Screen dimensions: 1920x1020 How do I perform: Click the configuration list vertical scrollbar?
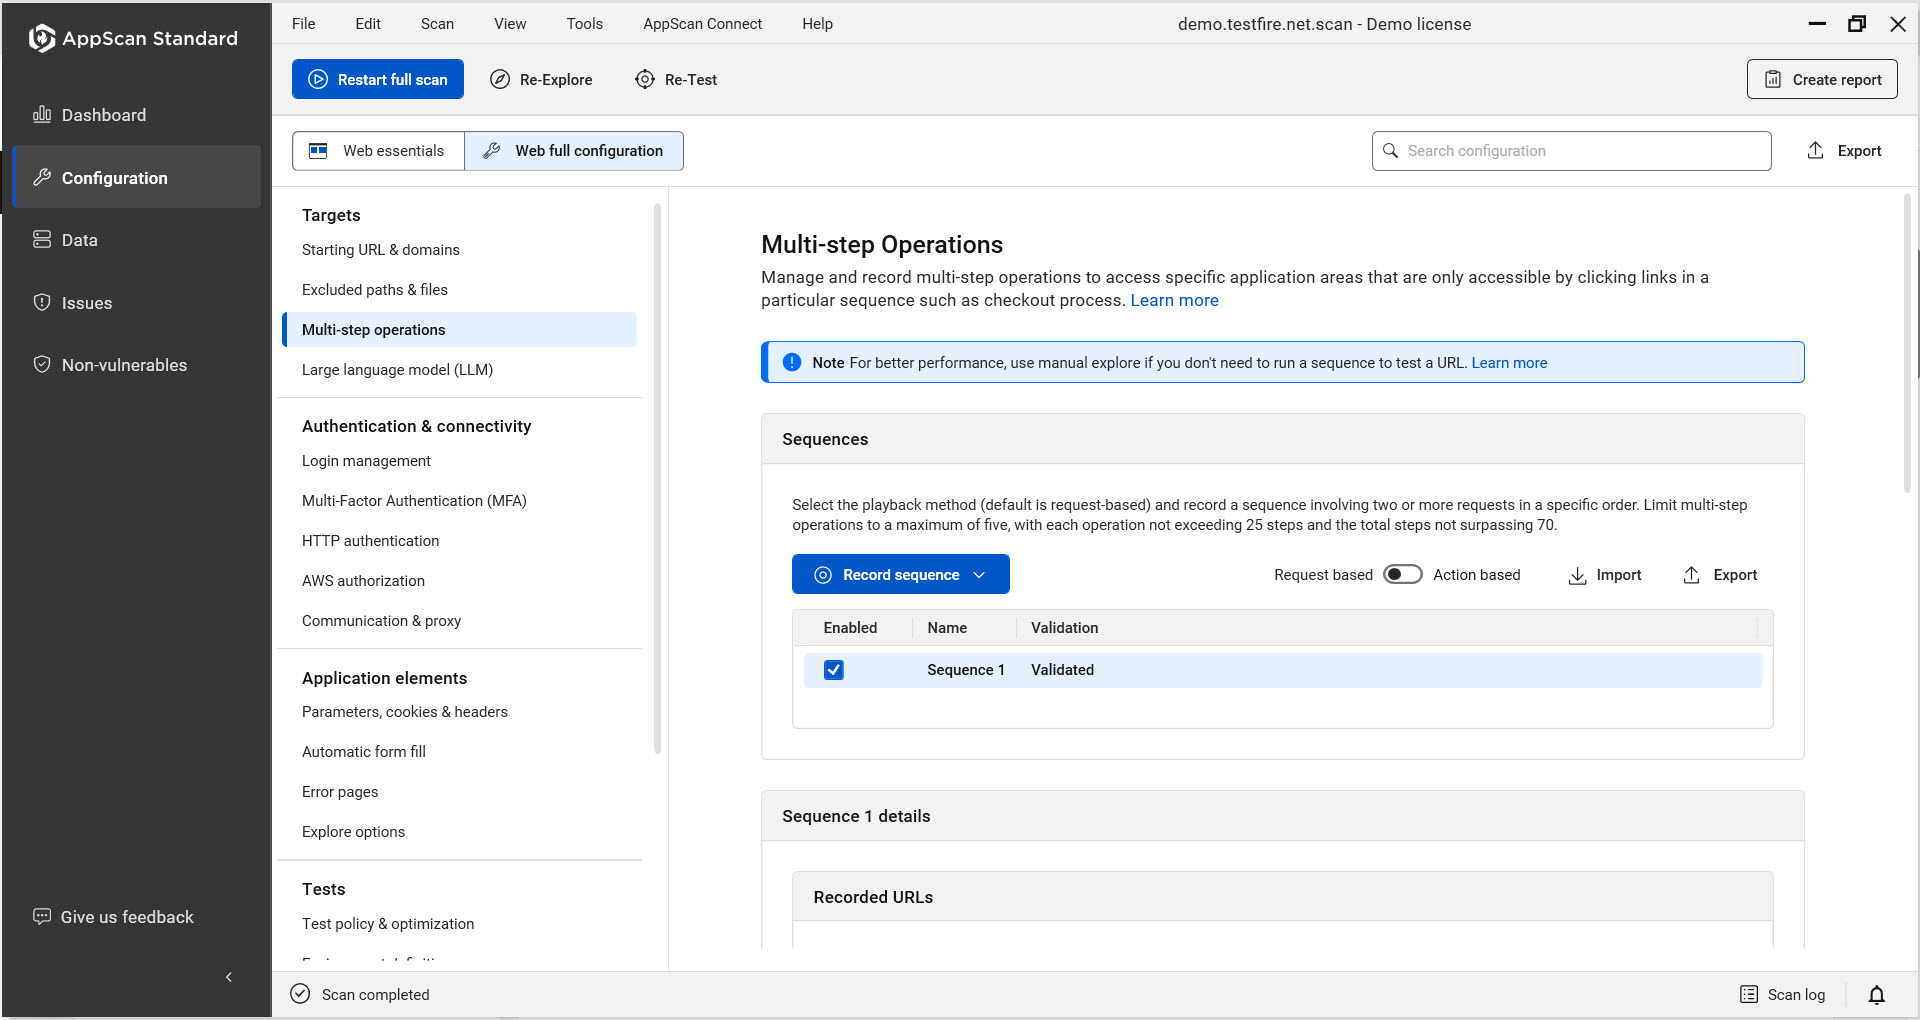(x=657, y=480)
